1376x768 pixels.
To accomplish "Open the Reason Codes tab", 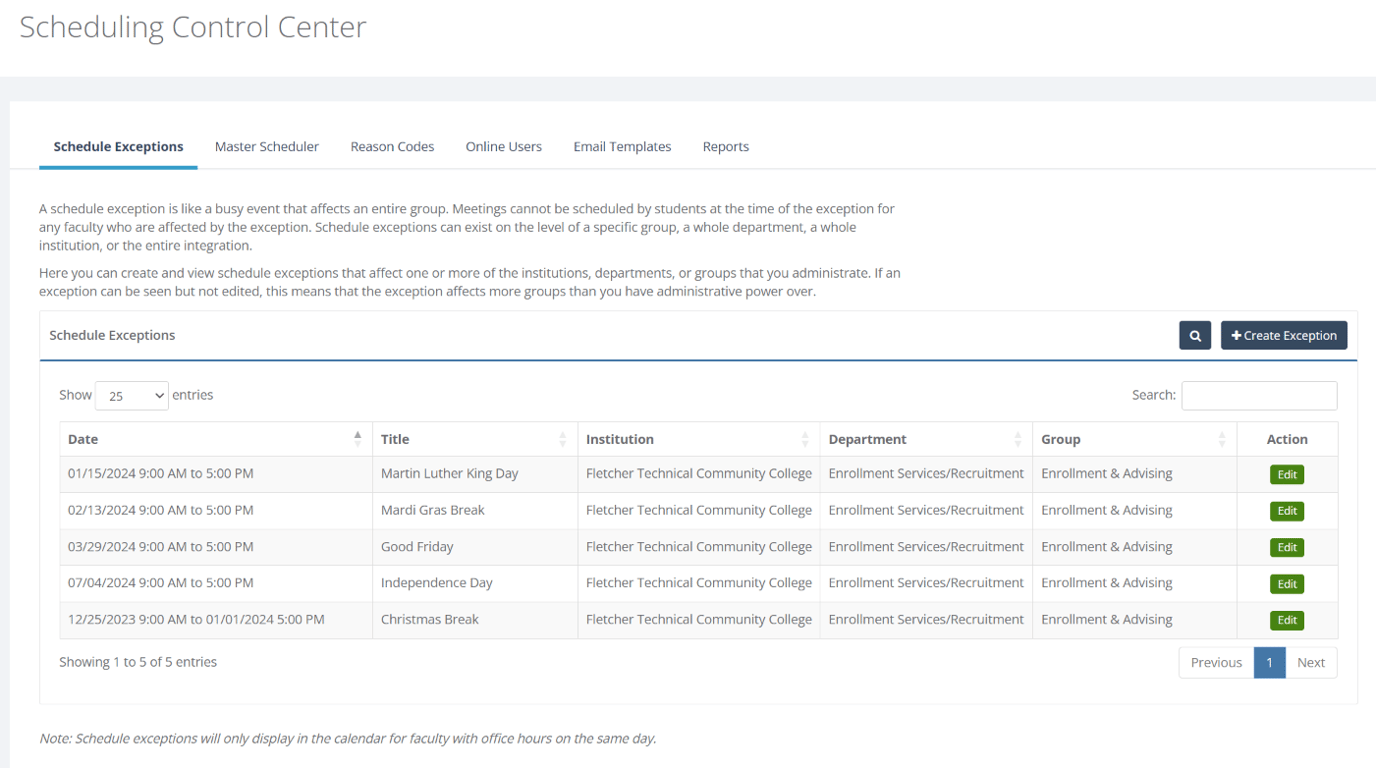I will point(392,146).
